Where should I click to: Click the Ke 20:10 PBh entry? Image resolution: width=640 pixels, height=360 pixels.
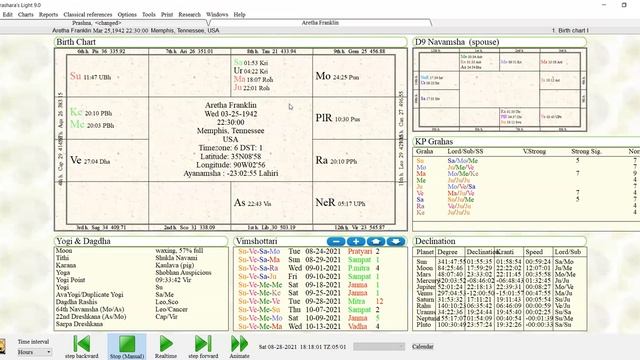click(91, 112)
